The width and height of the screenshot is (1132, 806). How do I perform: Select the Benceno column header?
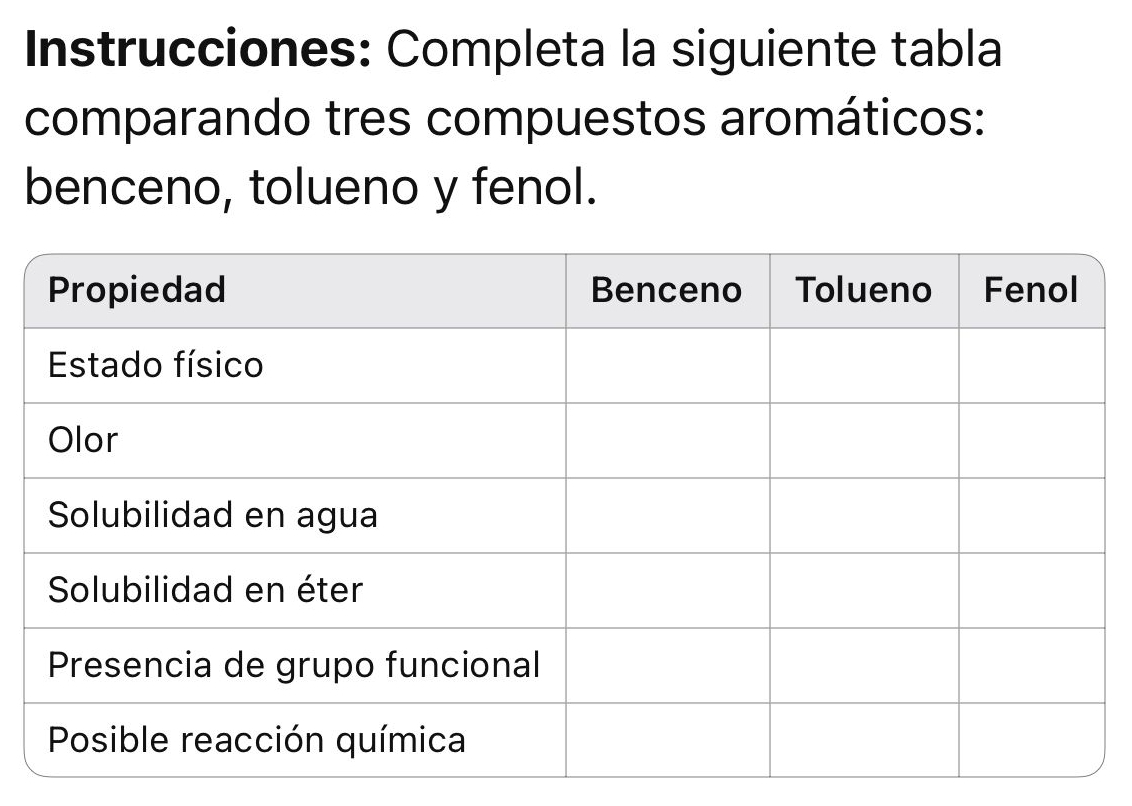point(666,290)
